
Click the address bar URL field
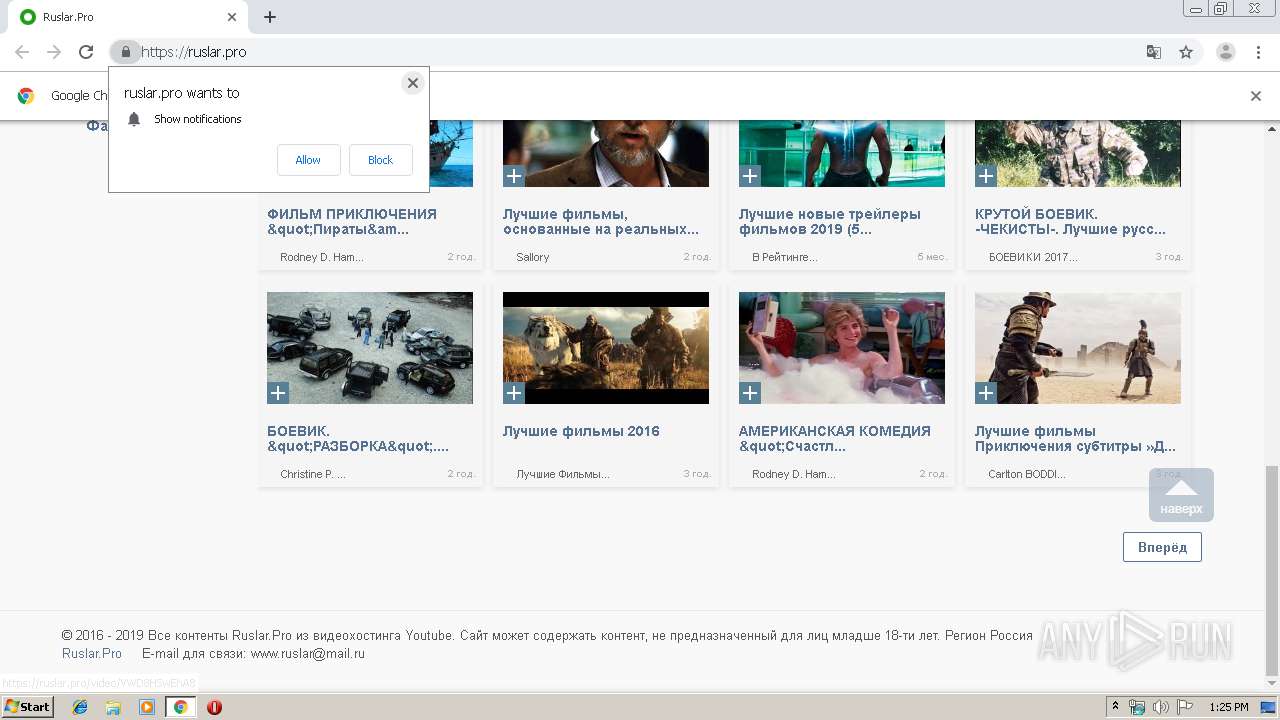click(640, 52)
